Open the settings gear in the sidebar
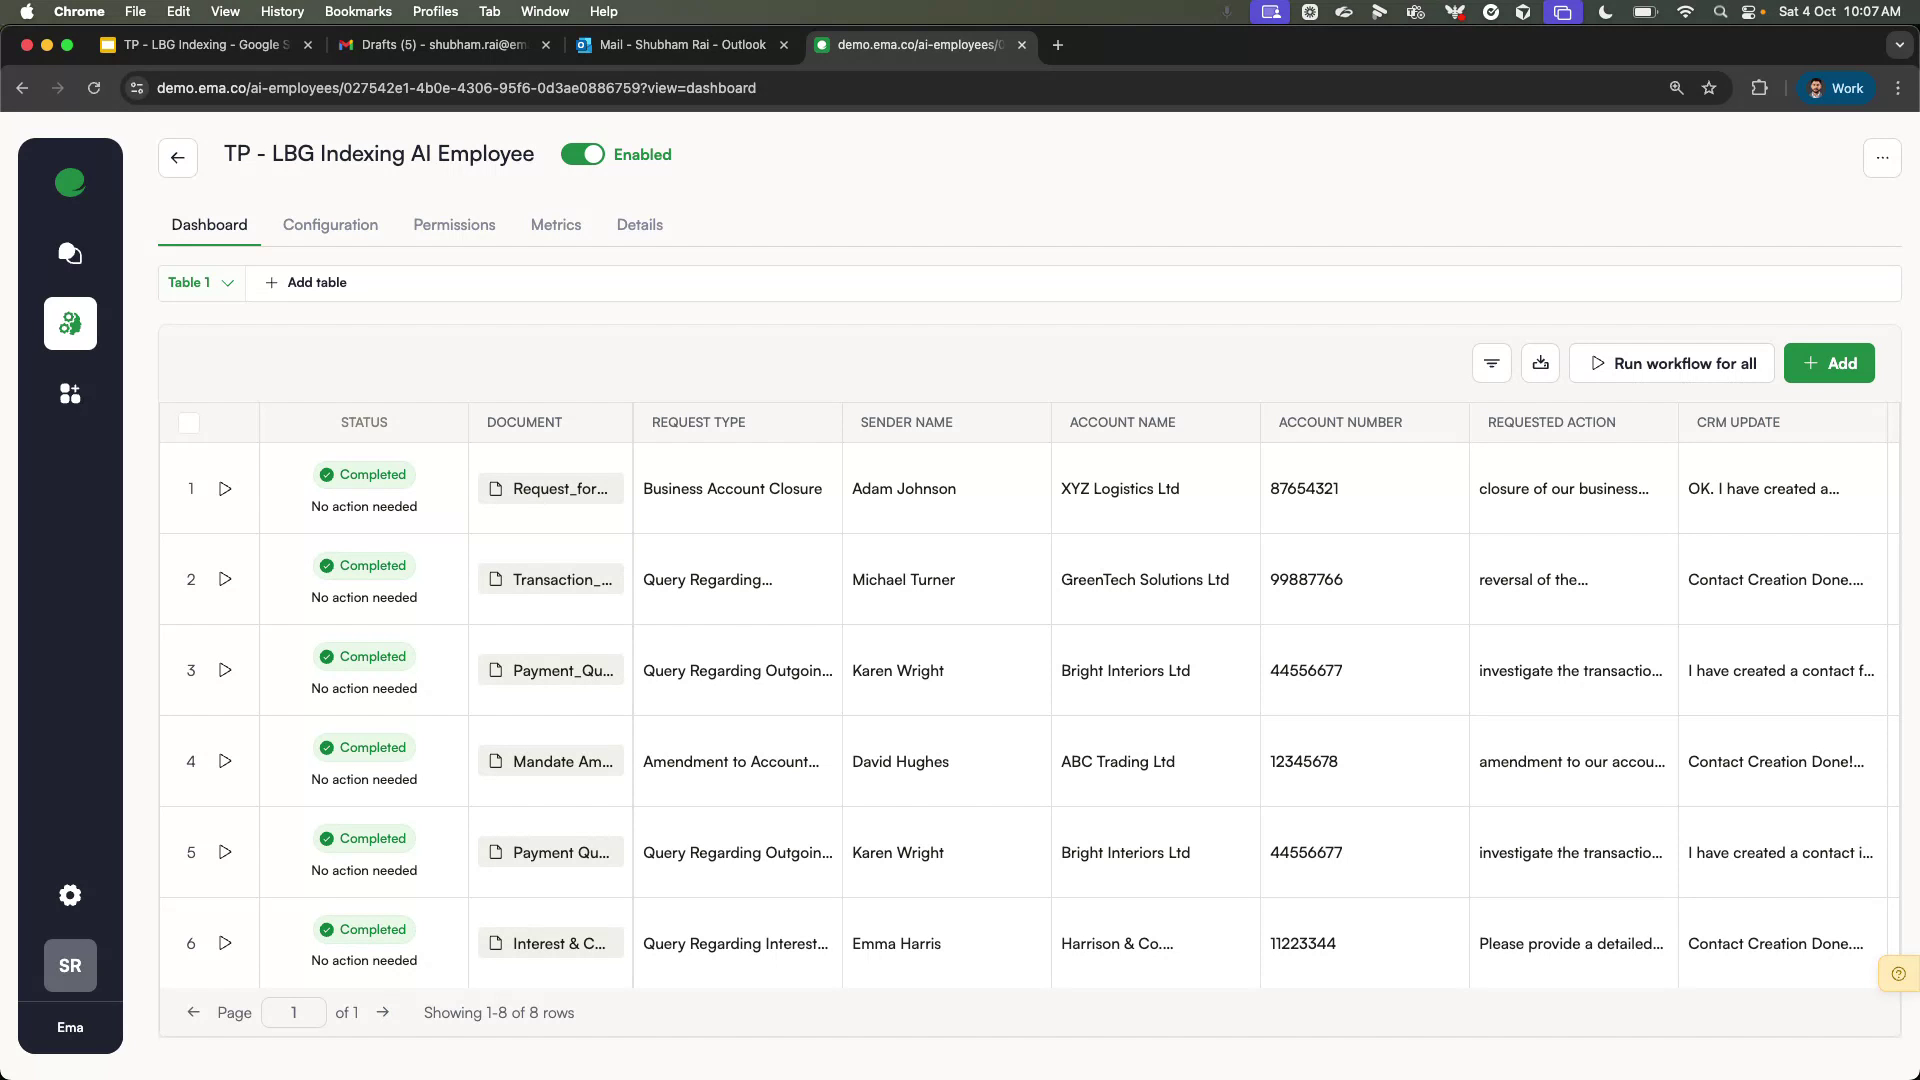The height and width of the screenshot is (1080, 1920). coord(70,895)
